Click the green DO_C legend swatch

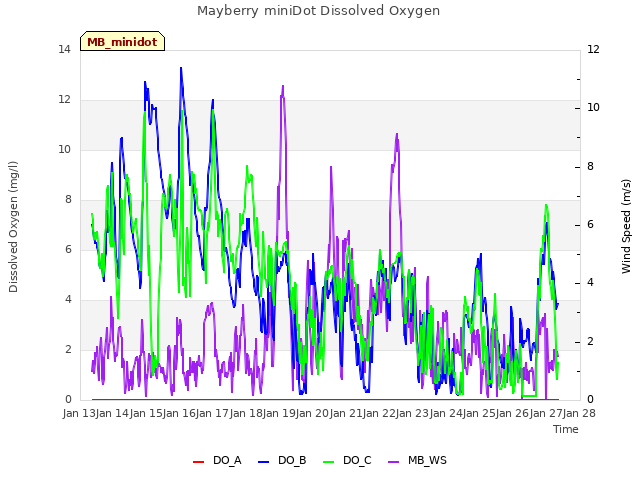click(x=329, y=462)
